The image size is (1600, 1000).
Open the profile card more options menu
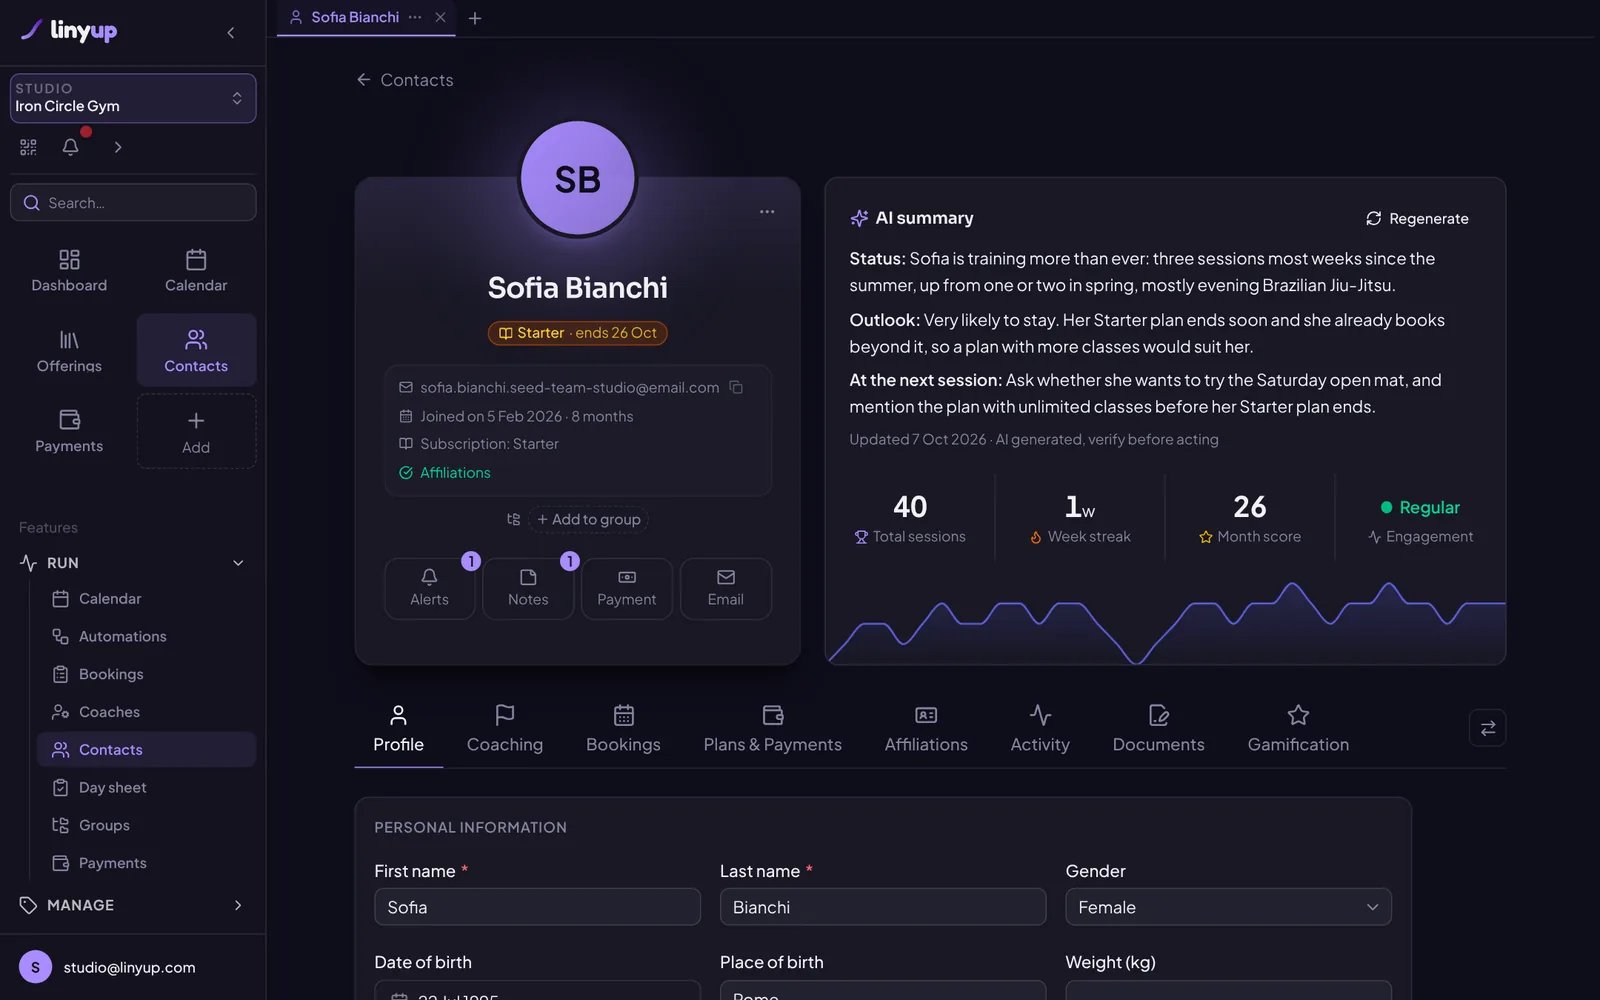767,212
